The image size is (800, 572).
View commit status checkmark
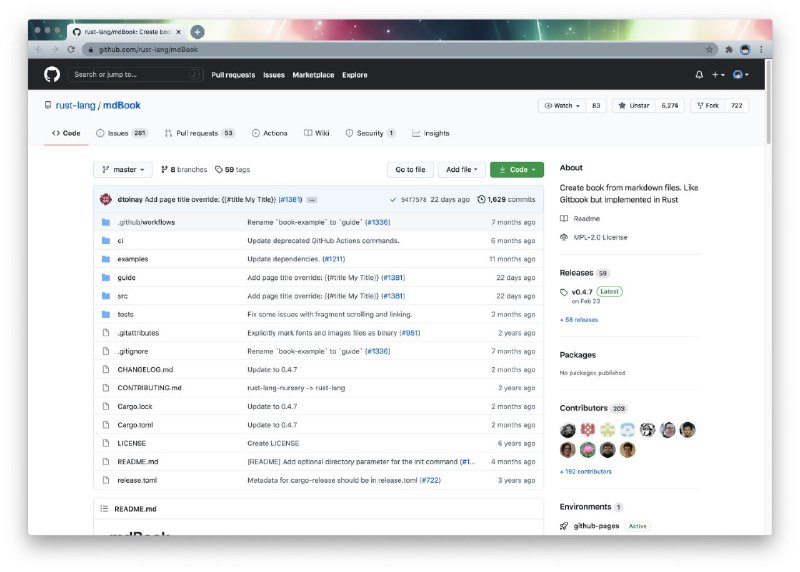(392, 200)
